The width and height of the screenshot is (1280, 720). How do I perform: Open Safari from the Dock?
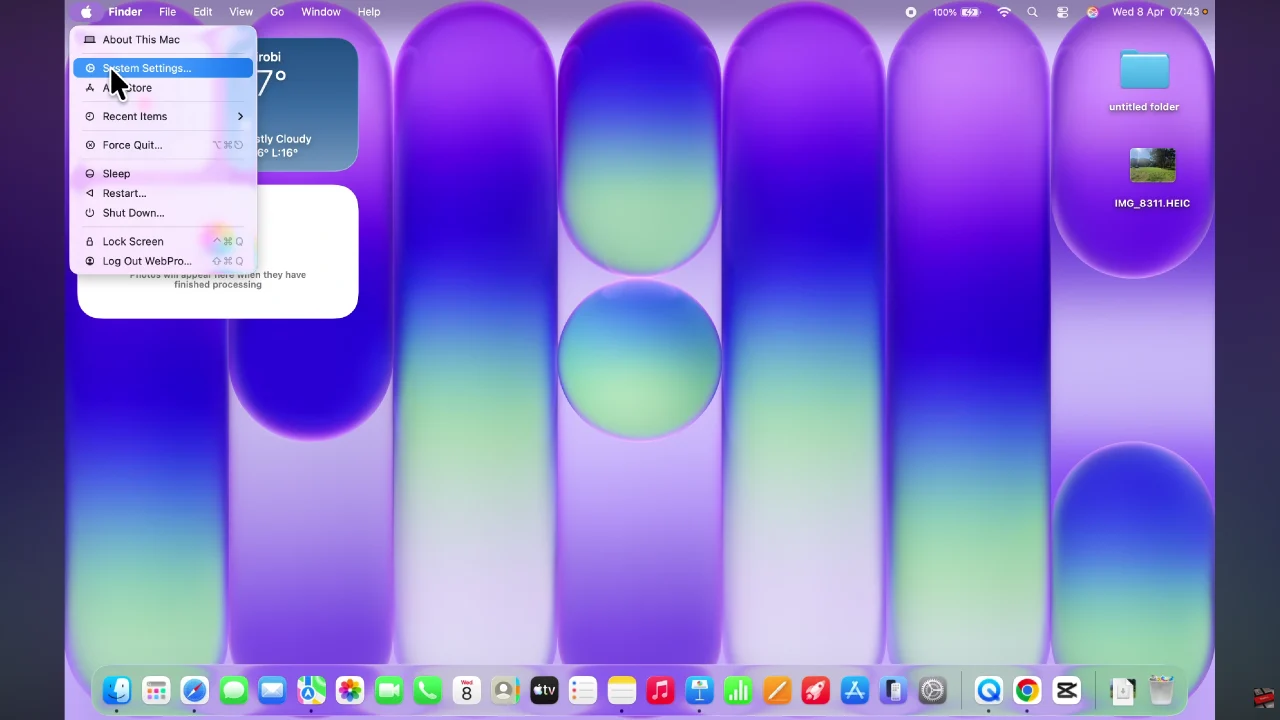click(x=195, y=690)
